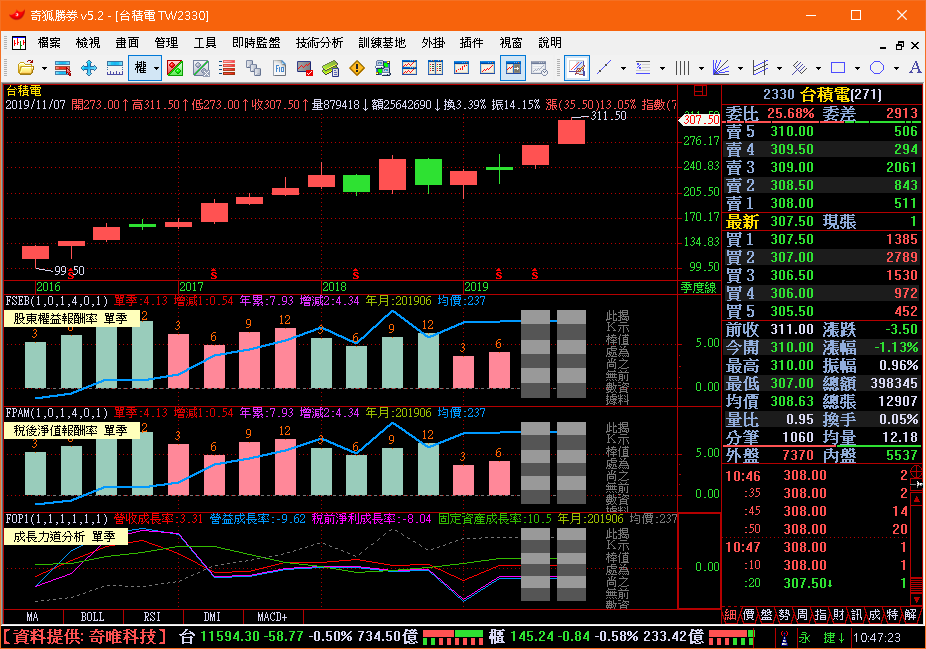Toggle the drawing pencil chart button

click(x=577, y=68)
